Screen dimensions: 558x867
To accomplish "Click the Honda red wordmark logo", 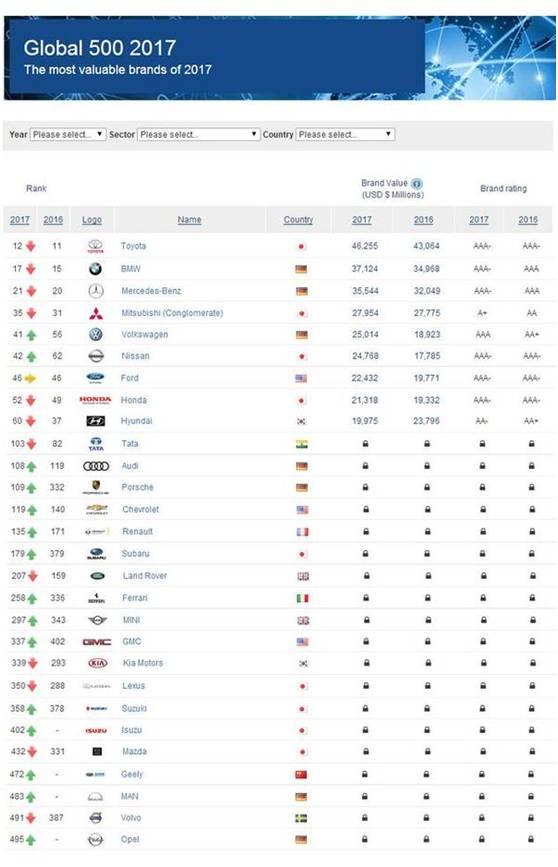I will pos(95,400).
